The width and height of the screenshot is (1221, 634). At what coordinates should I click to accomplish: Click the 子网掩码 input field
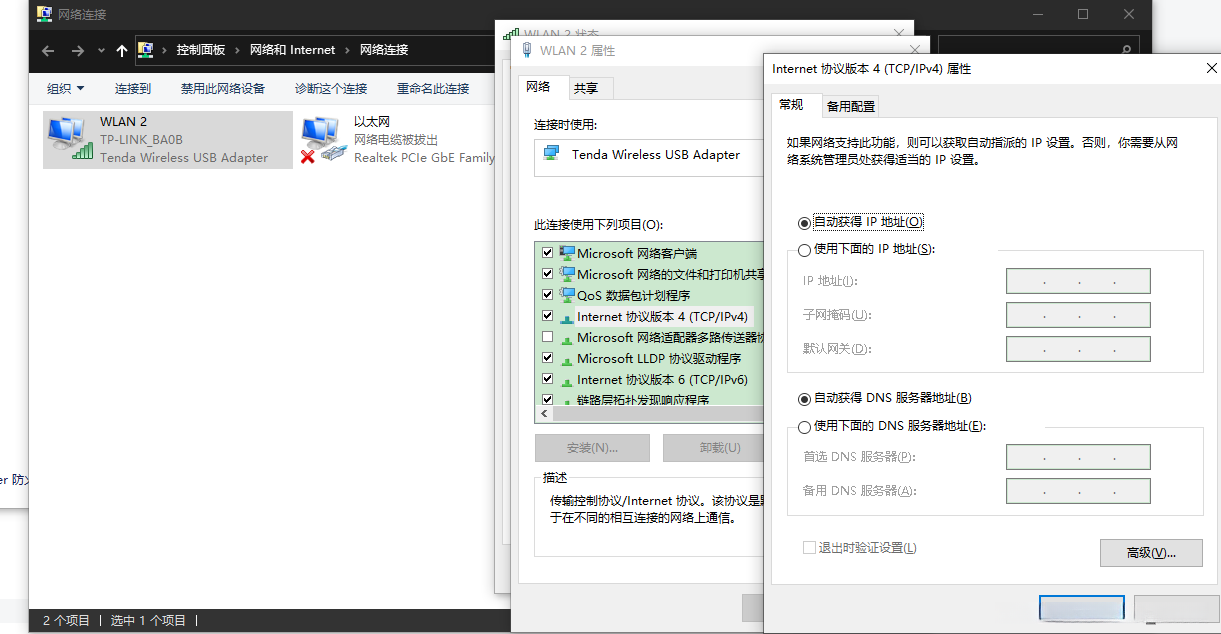tap(1078, 315)
